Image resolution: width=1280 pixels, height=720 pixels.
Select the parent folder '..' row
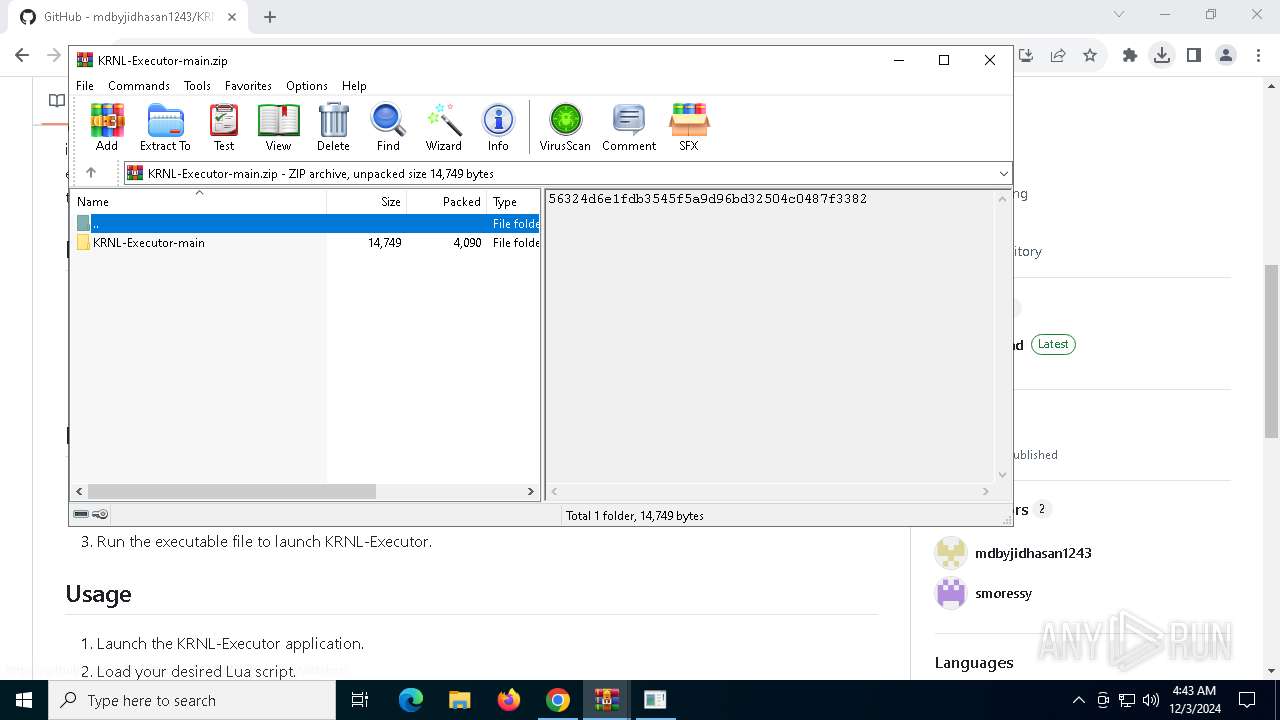tap(305, 224)
